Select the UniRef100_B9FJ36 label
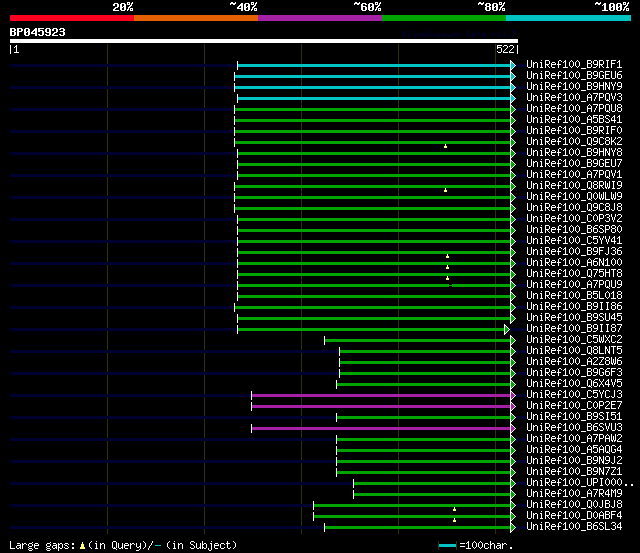The width and height of the screenshot is (640, 553). pyautogui.click(x=574, y=252)
